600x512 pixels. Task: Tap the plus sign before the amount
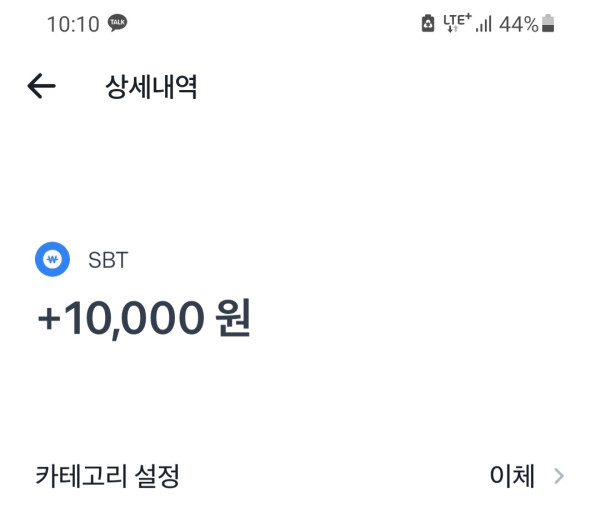48,319
